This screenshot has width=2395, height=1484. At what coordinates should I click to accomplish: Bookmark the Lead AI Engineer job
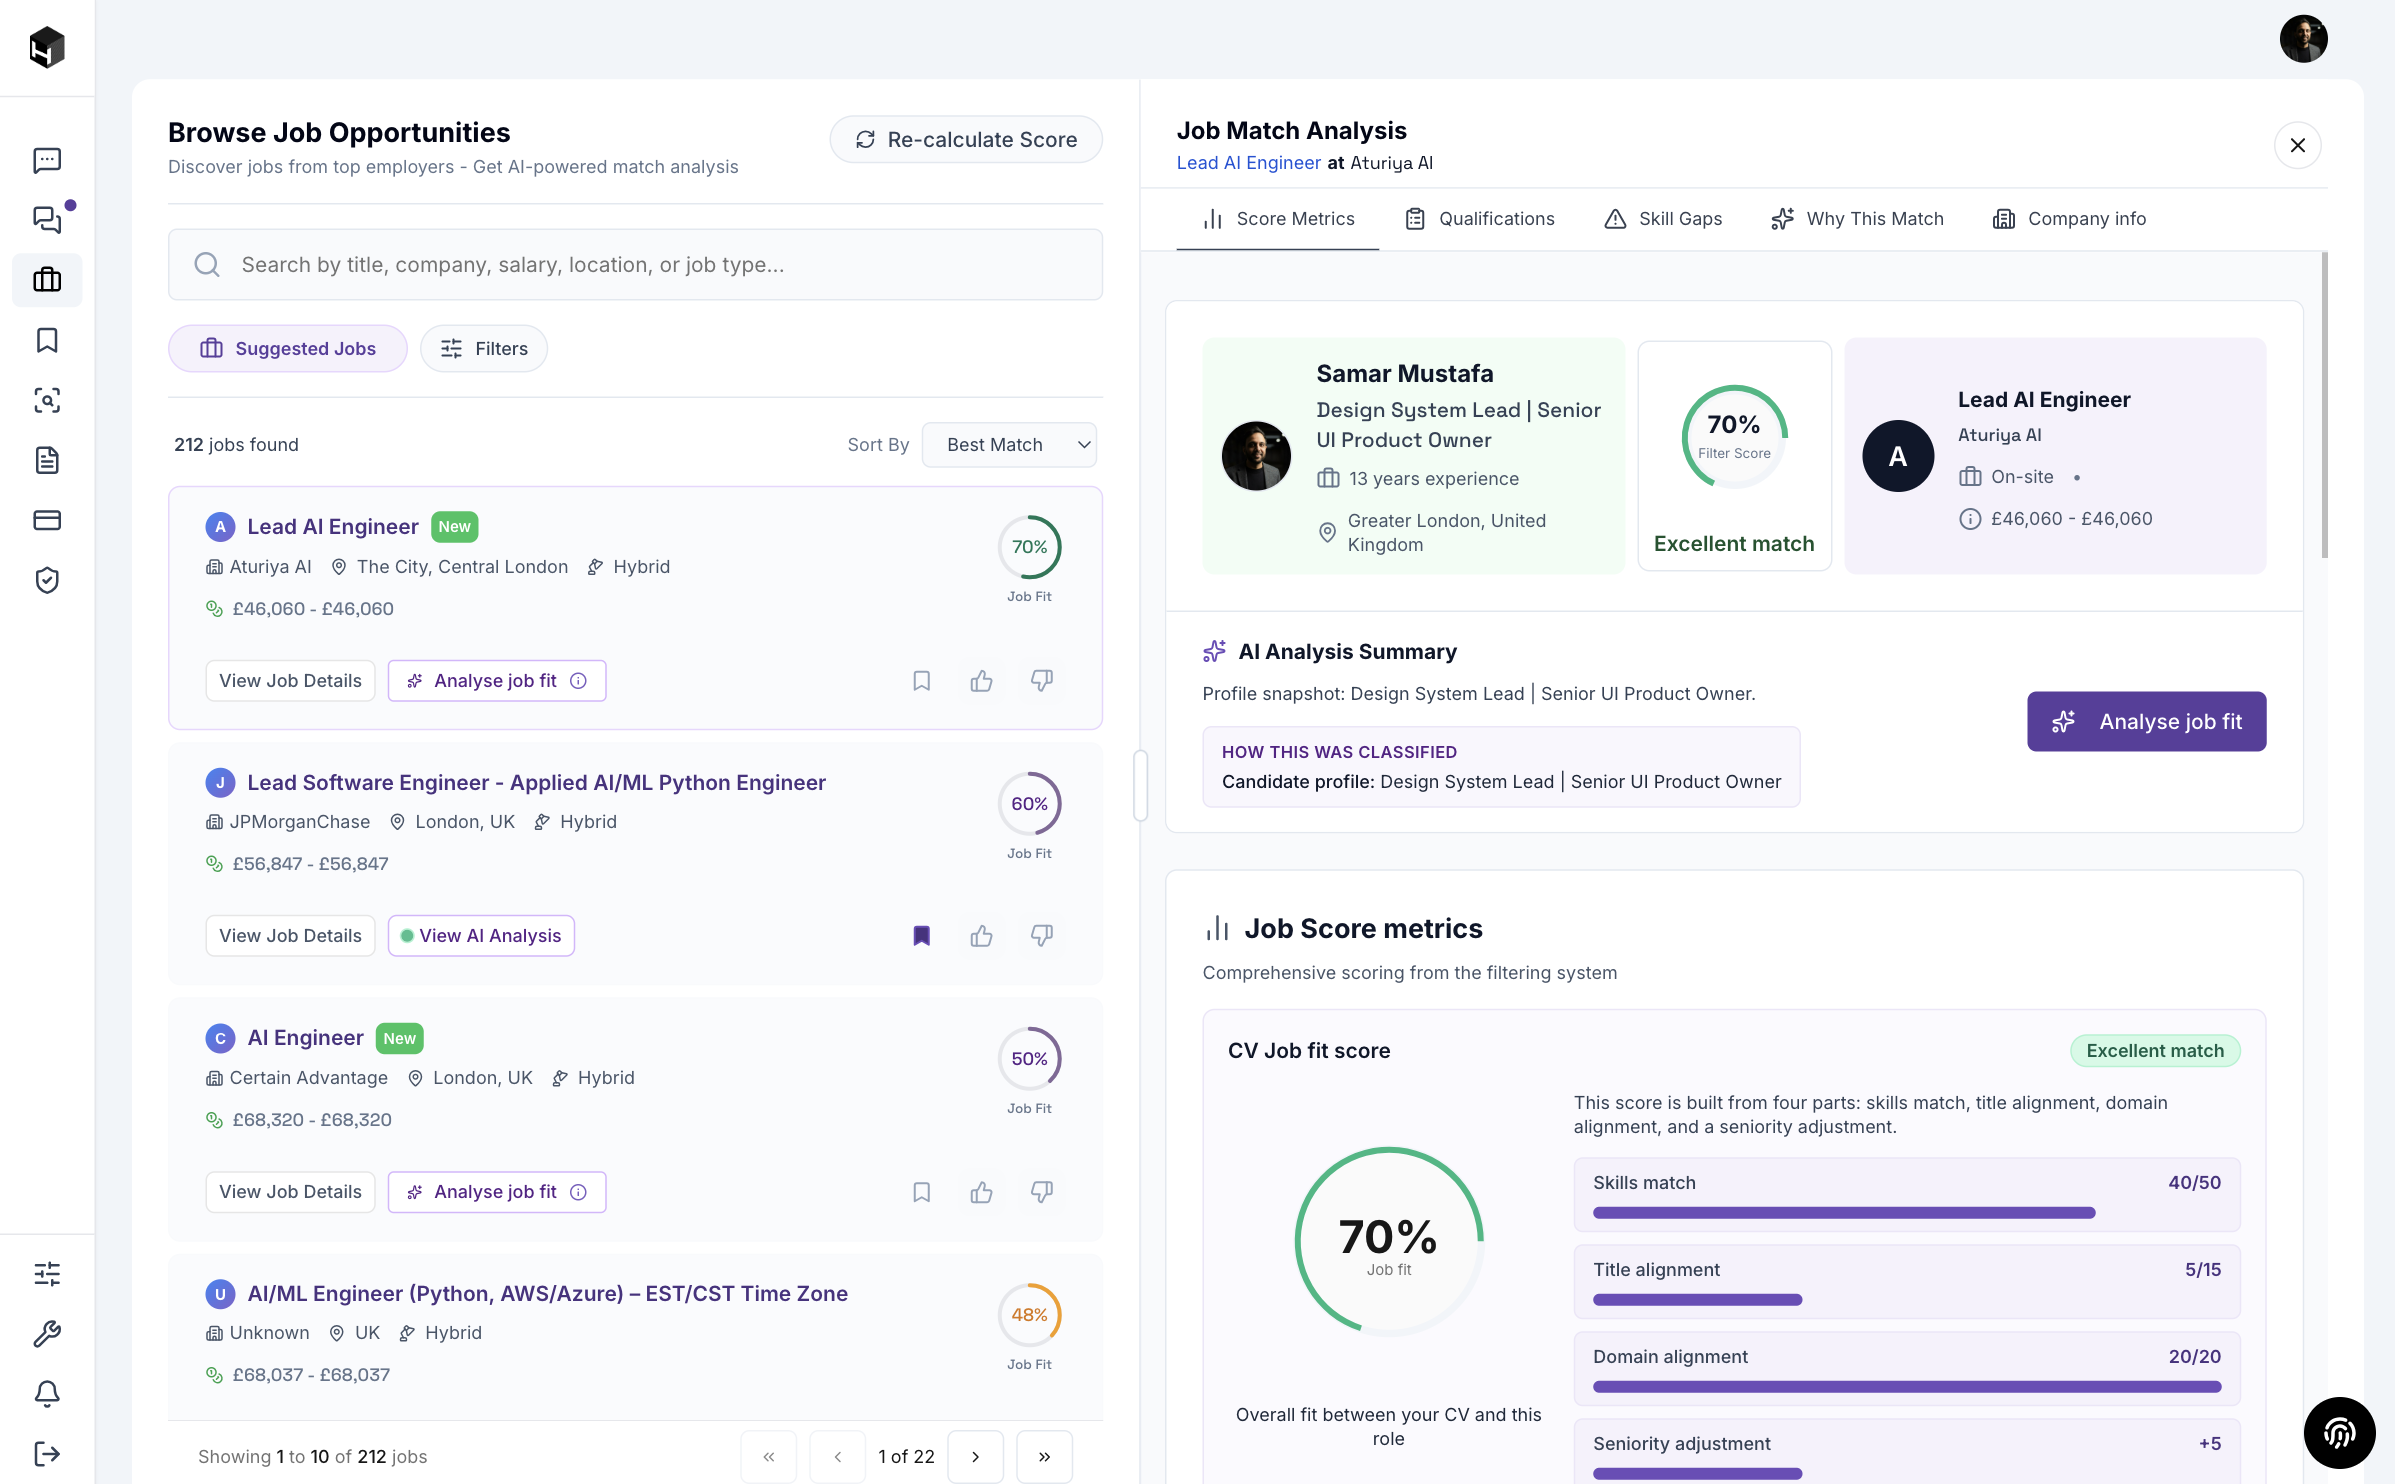tap(921, 681)
